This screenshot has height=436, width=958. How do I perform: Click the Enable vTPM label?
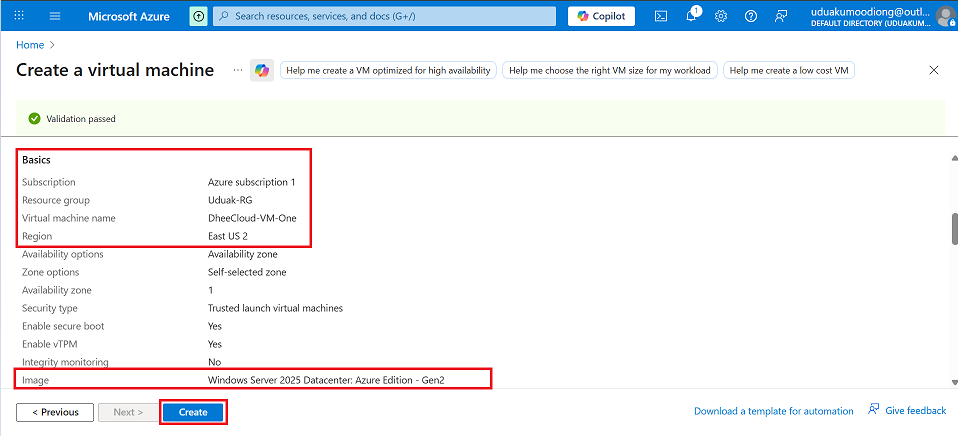pos(48,344)
